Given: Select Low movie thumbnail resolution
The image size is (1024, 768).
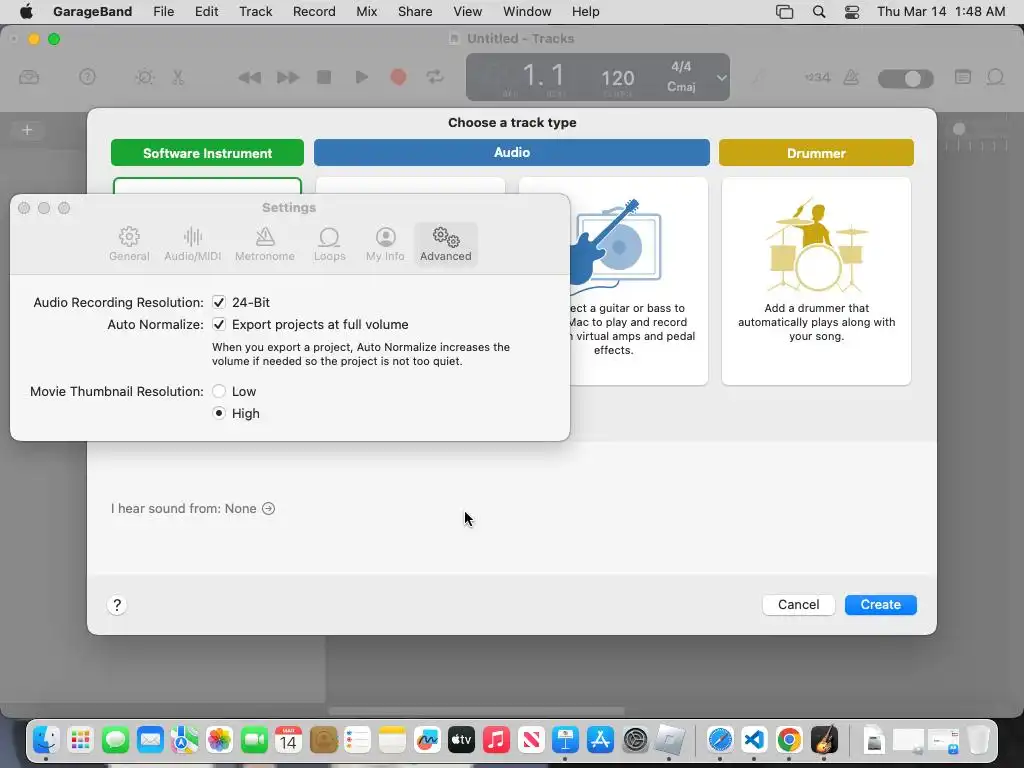Looking at the screenshot, I should pos(219,391).
